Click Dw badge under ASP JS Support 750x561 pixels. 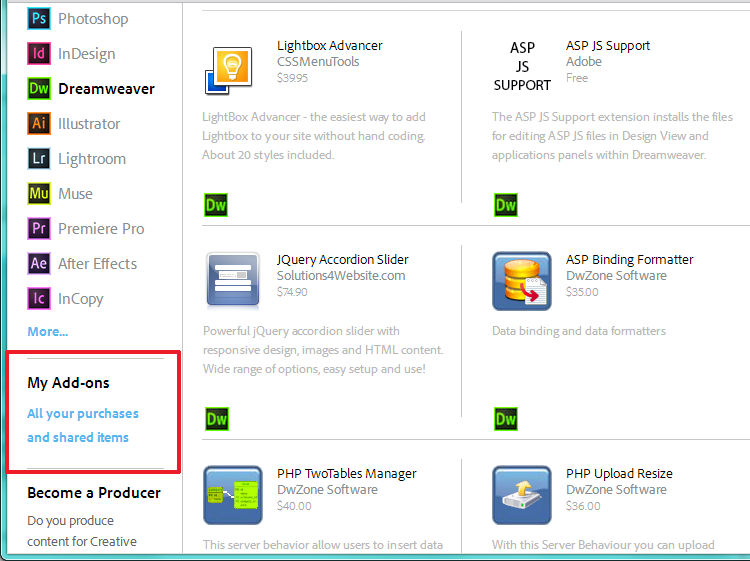coord(506,205)
